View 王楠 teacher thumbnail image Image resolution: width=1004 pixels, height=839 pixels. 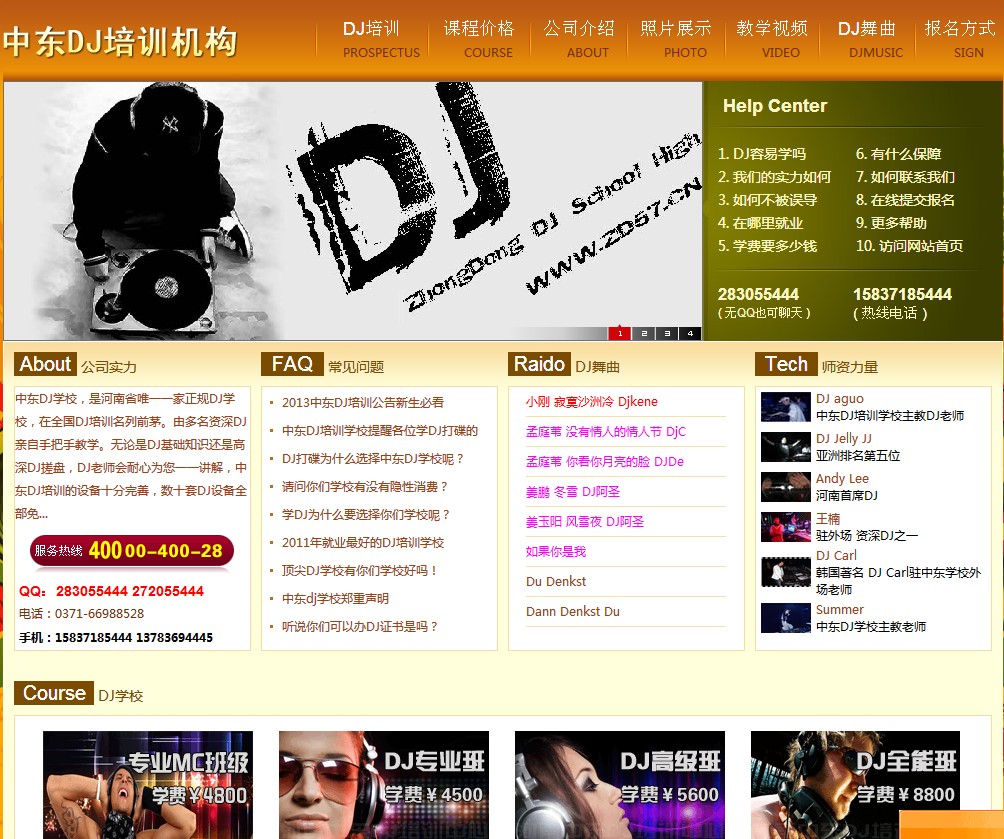[785, 527]
